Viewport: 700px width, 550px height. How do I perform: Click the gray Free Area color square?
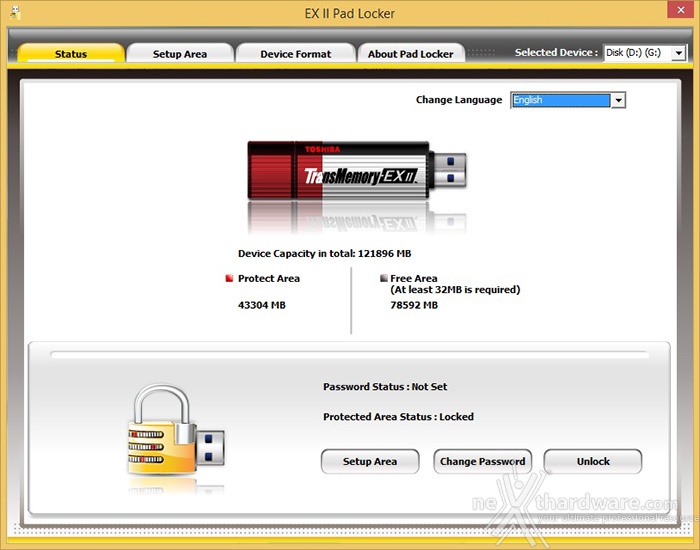point(383,278)
